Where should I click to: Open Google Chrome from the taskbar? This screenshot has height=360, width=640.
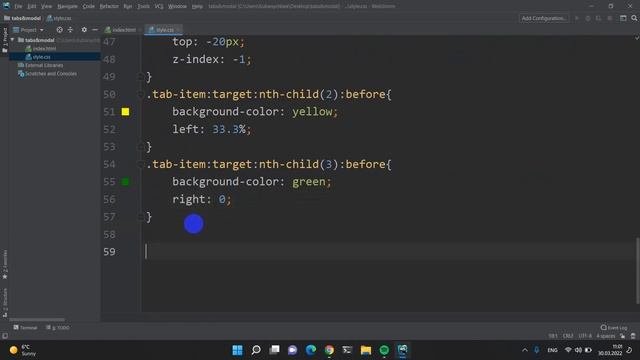[329, 350]
